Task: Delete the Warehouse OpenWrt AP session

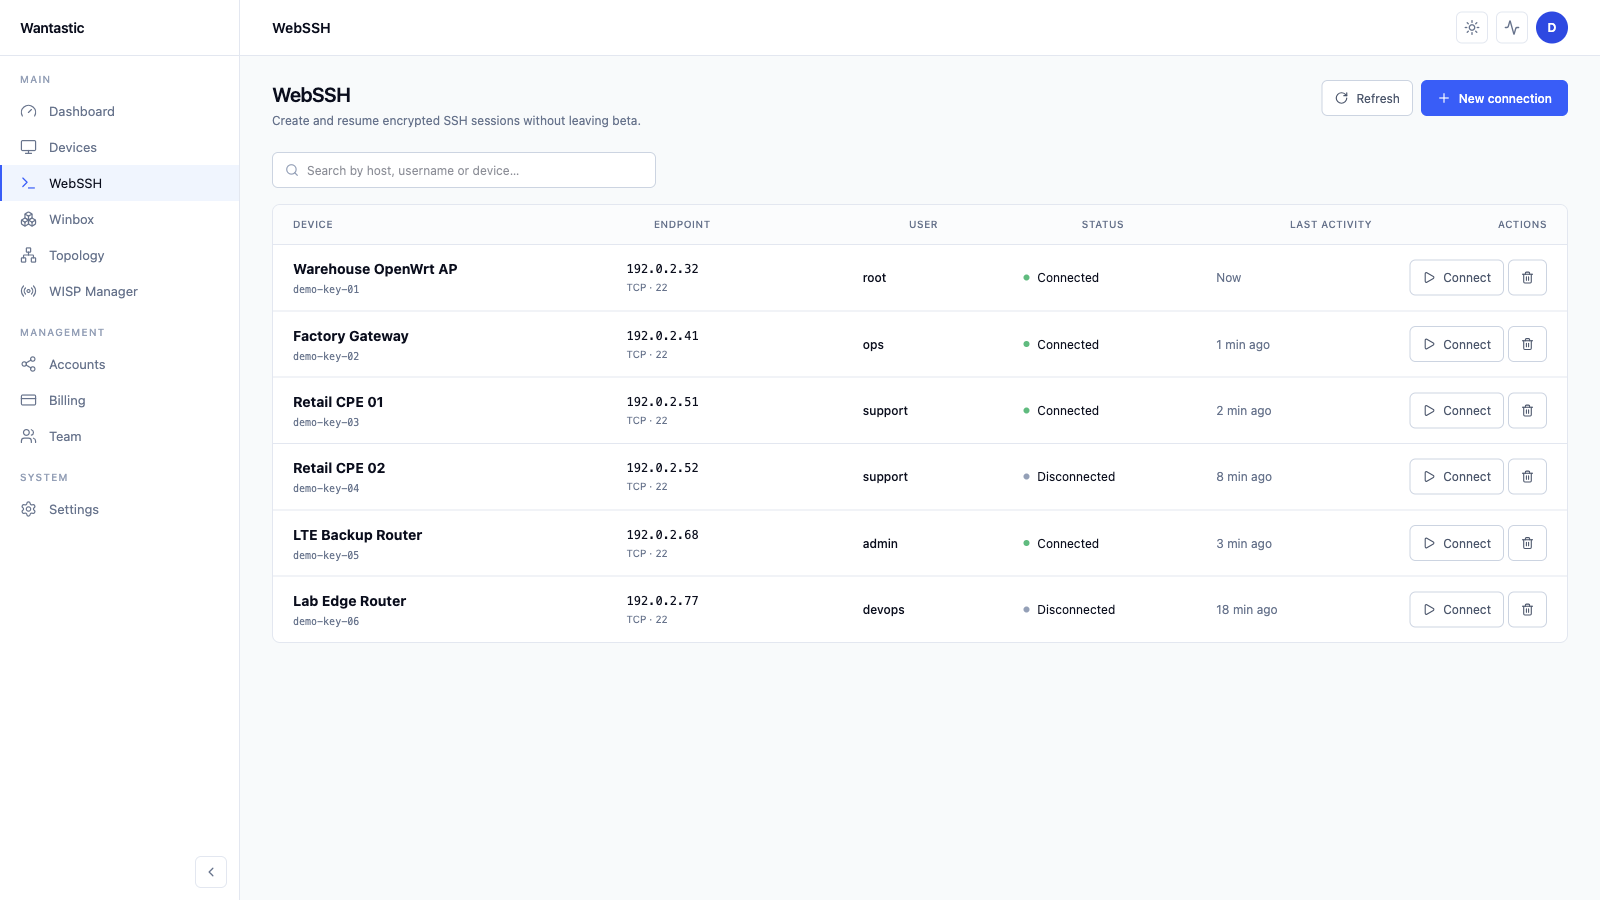Action: click(1527, 278)
